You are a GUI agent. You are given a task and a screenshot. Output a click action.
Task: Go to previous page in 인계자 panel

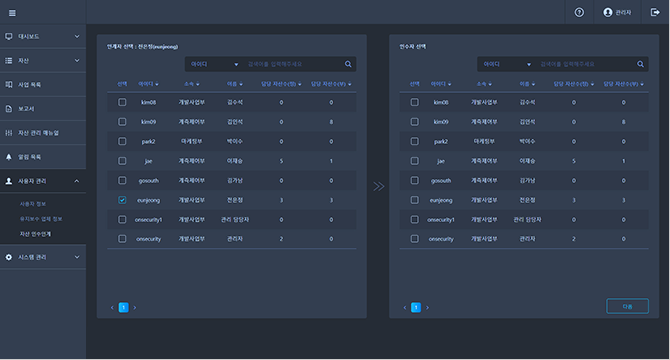[112, 307]
